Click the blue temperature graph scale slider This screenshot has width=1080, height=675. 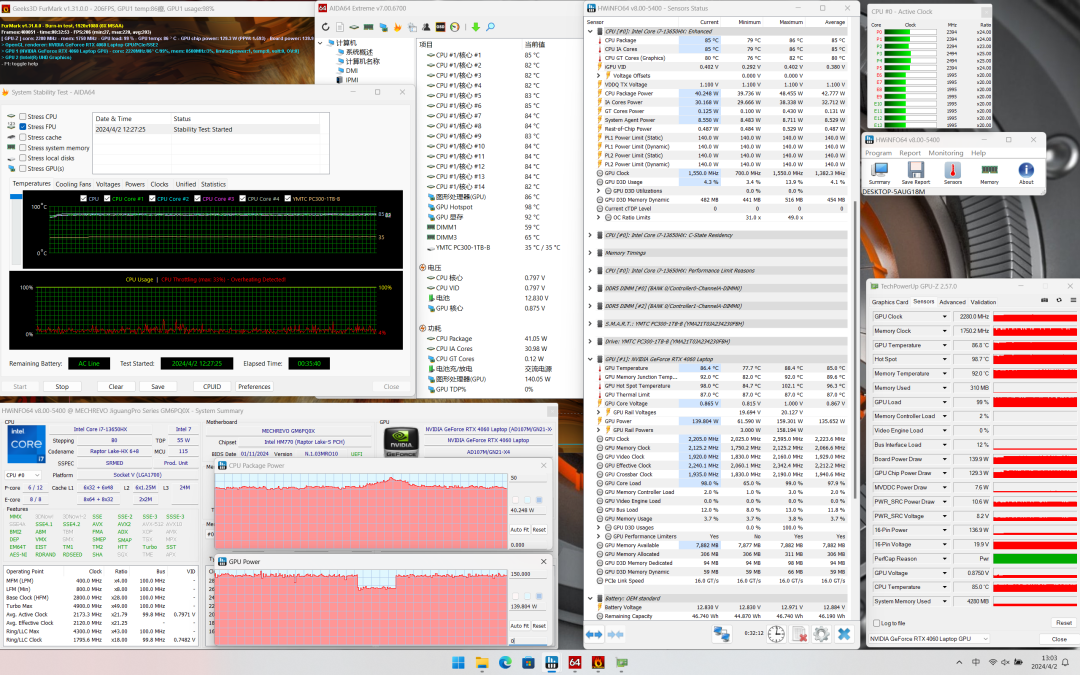15,197
